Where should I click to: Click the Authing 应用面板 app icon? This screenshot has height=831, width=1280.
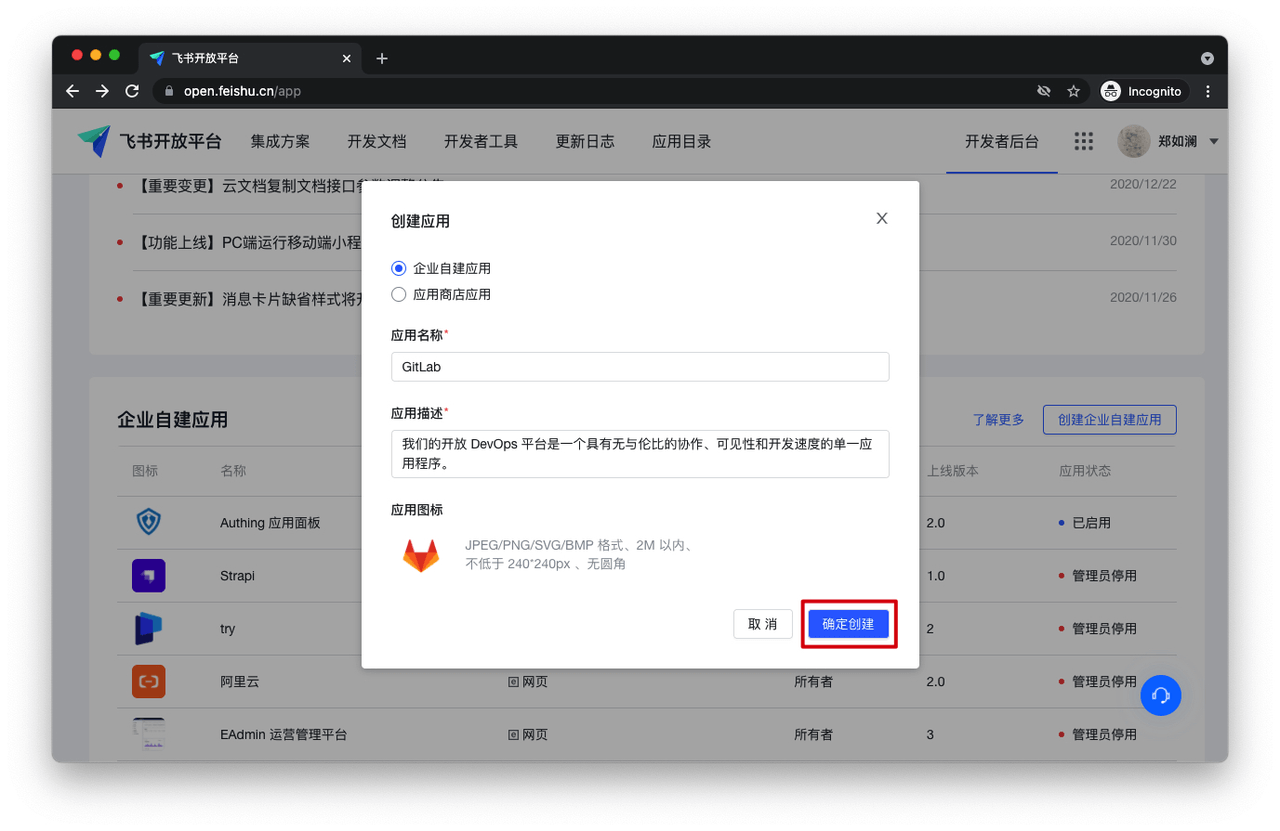point(148,522)
